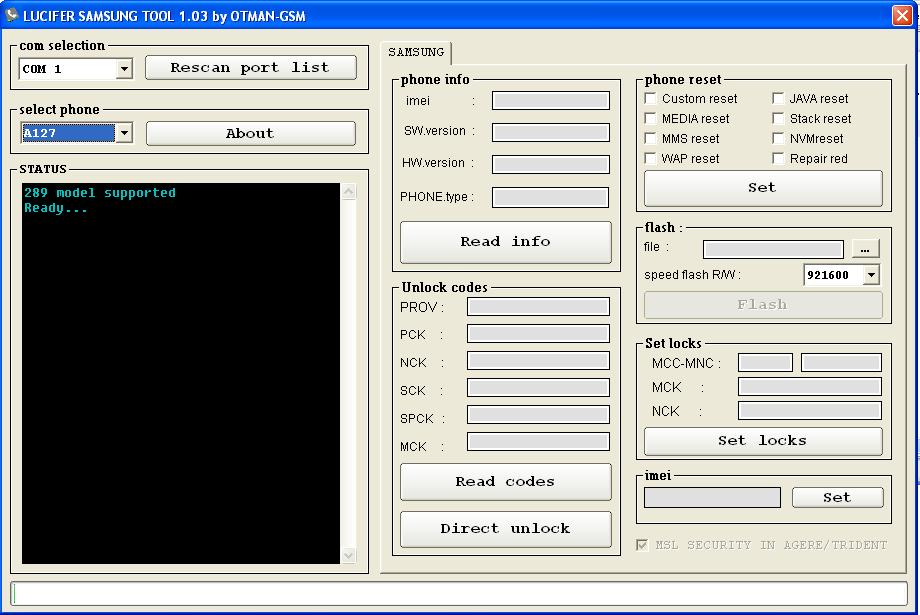
Task: Click the SW.version field
Action: pyautogui.click(x=550, y=132)
